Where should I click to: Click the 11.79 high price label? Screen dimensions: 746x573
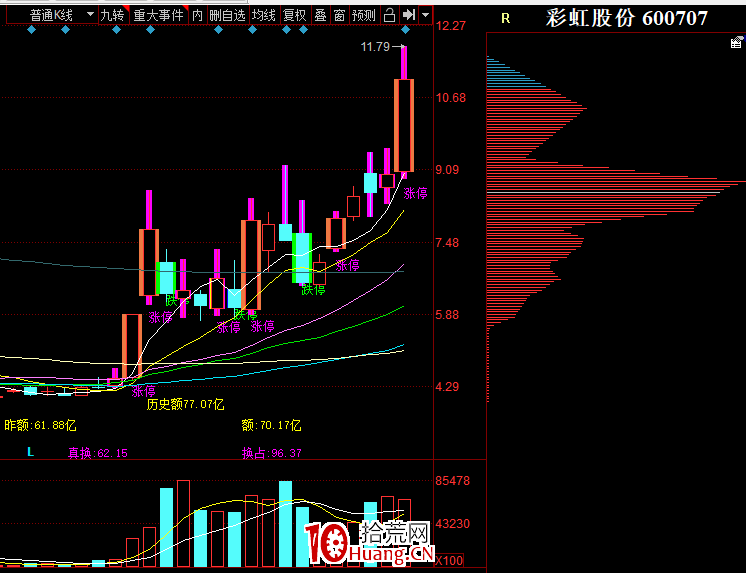coord(375,47)
